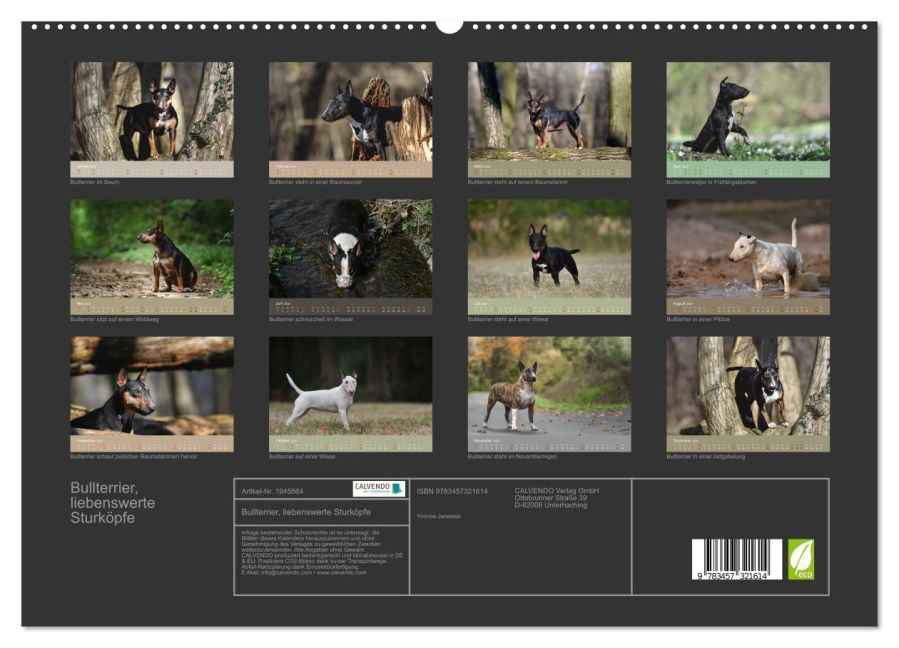The image size is (899, 648).
Task: Click caption 'Bullterrier sitzt auf einem Waldweg'
Action: 115,319
